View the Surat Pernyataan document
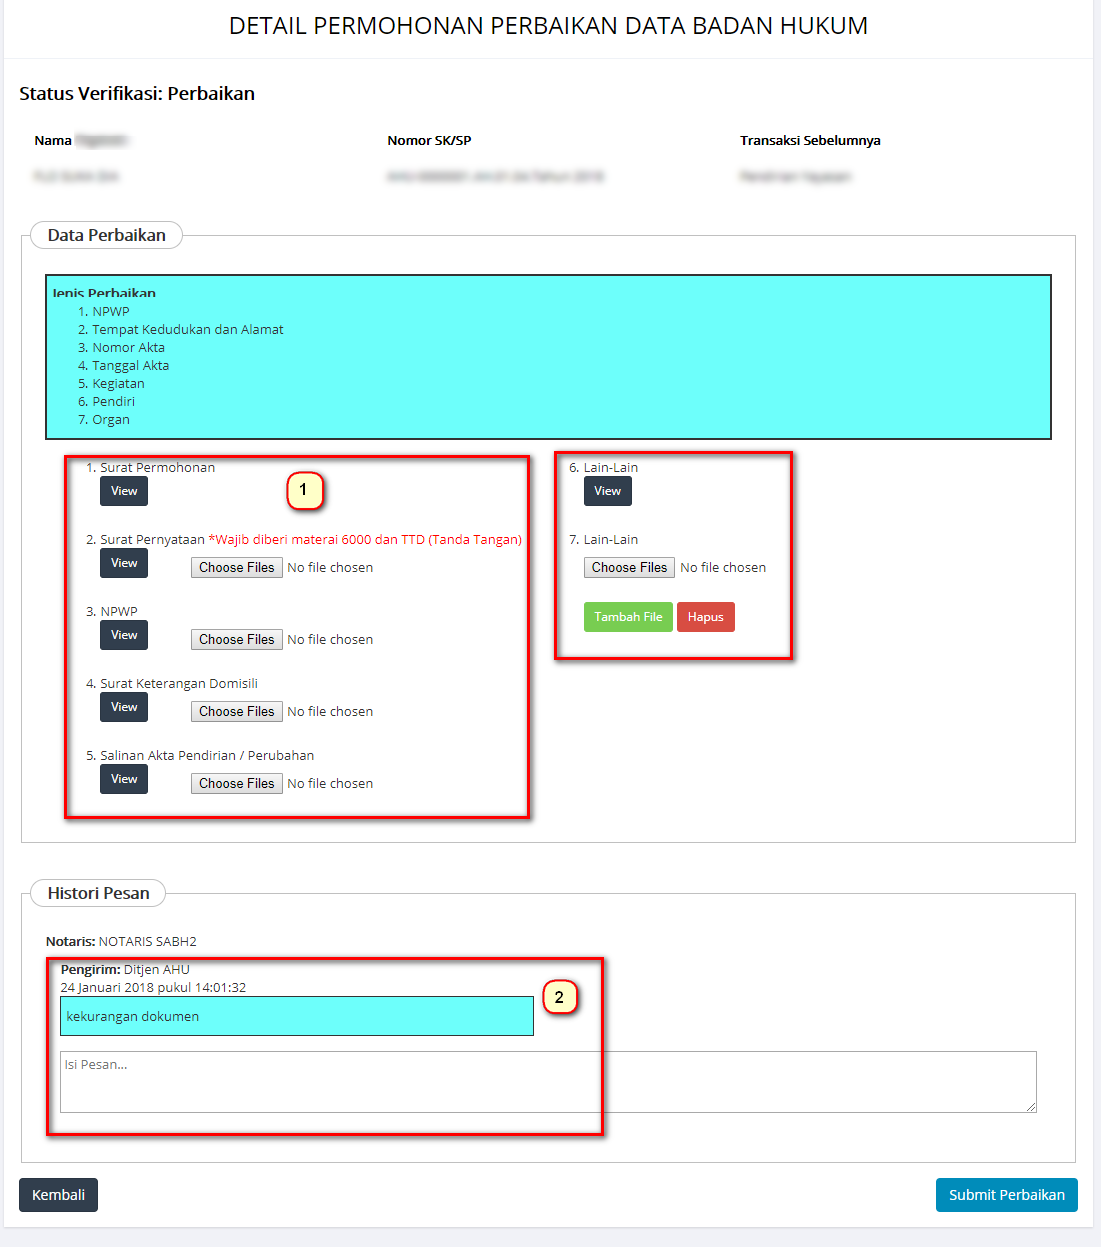 [124, 563]
